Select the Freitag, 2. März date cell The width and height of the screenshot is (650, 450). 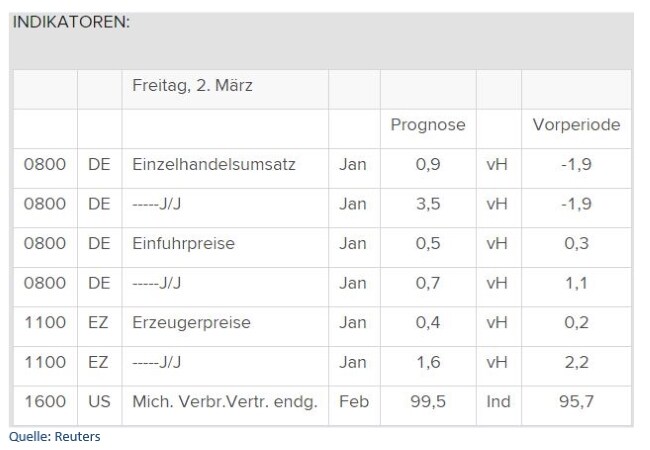pos(192,86)
